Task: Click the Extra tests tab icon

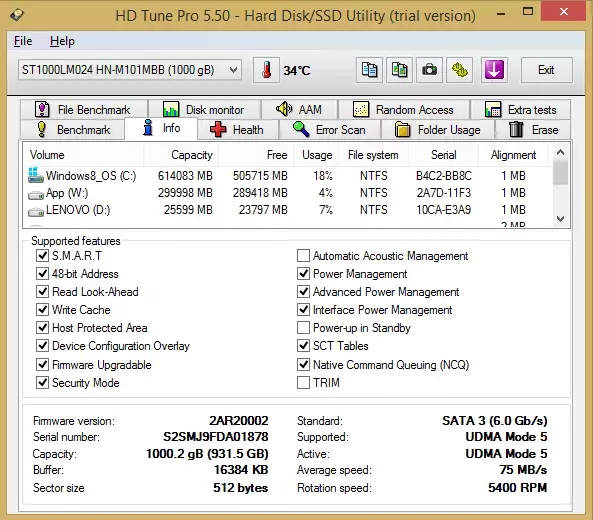Action: click(493, 109)
